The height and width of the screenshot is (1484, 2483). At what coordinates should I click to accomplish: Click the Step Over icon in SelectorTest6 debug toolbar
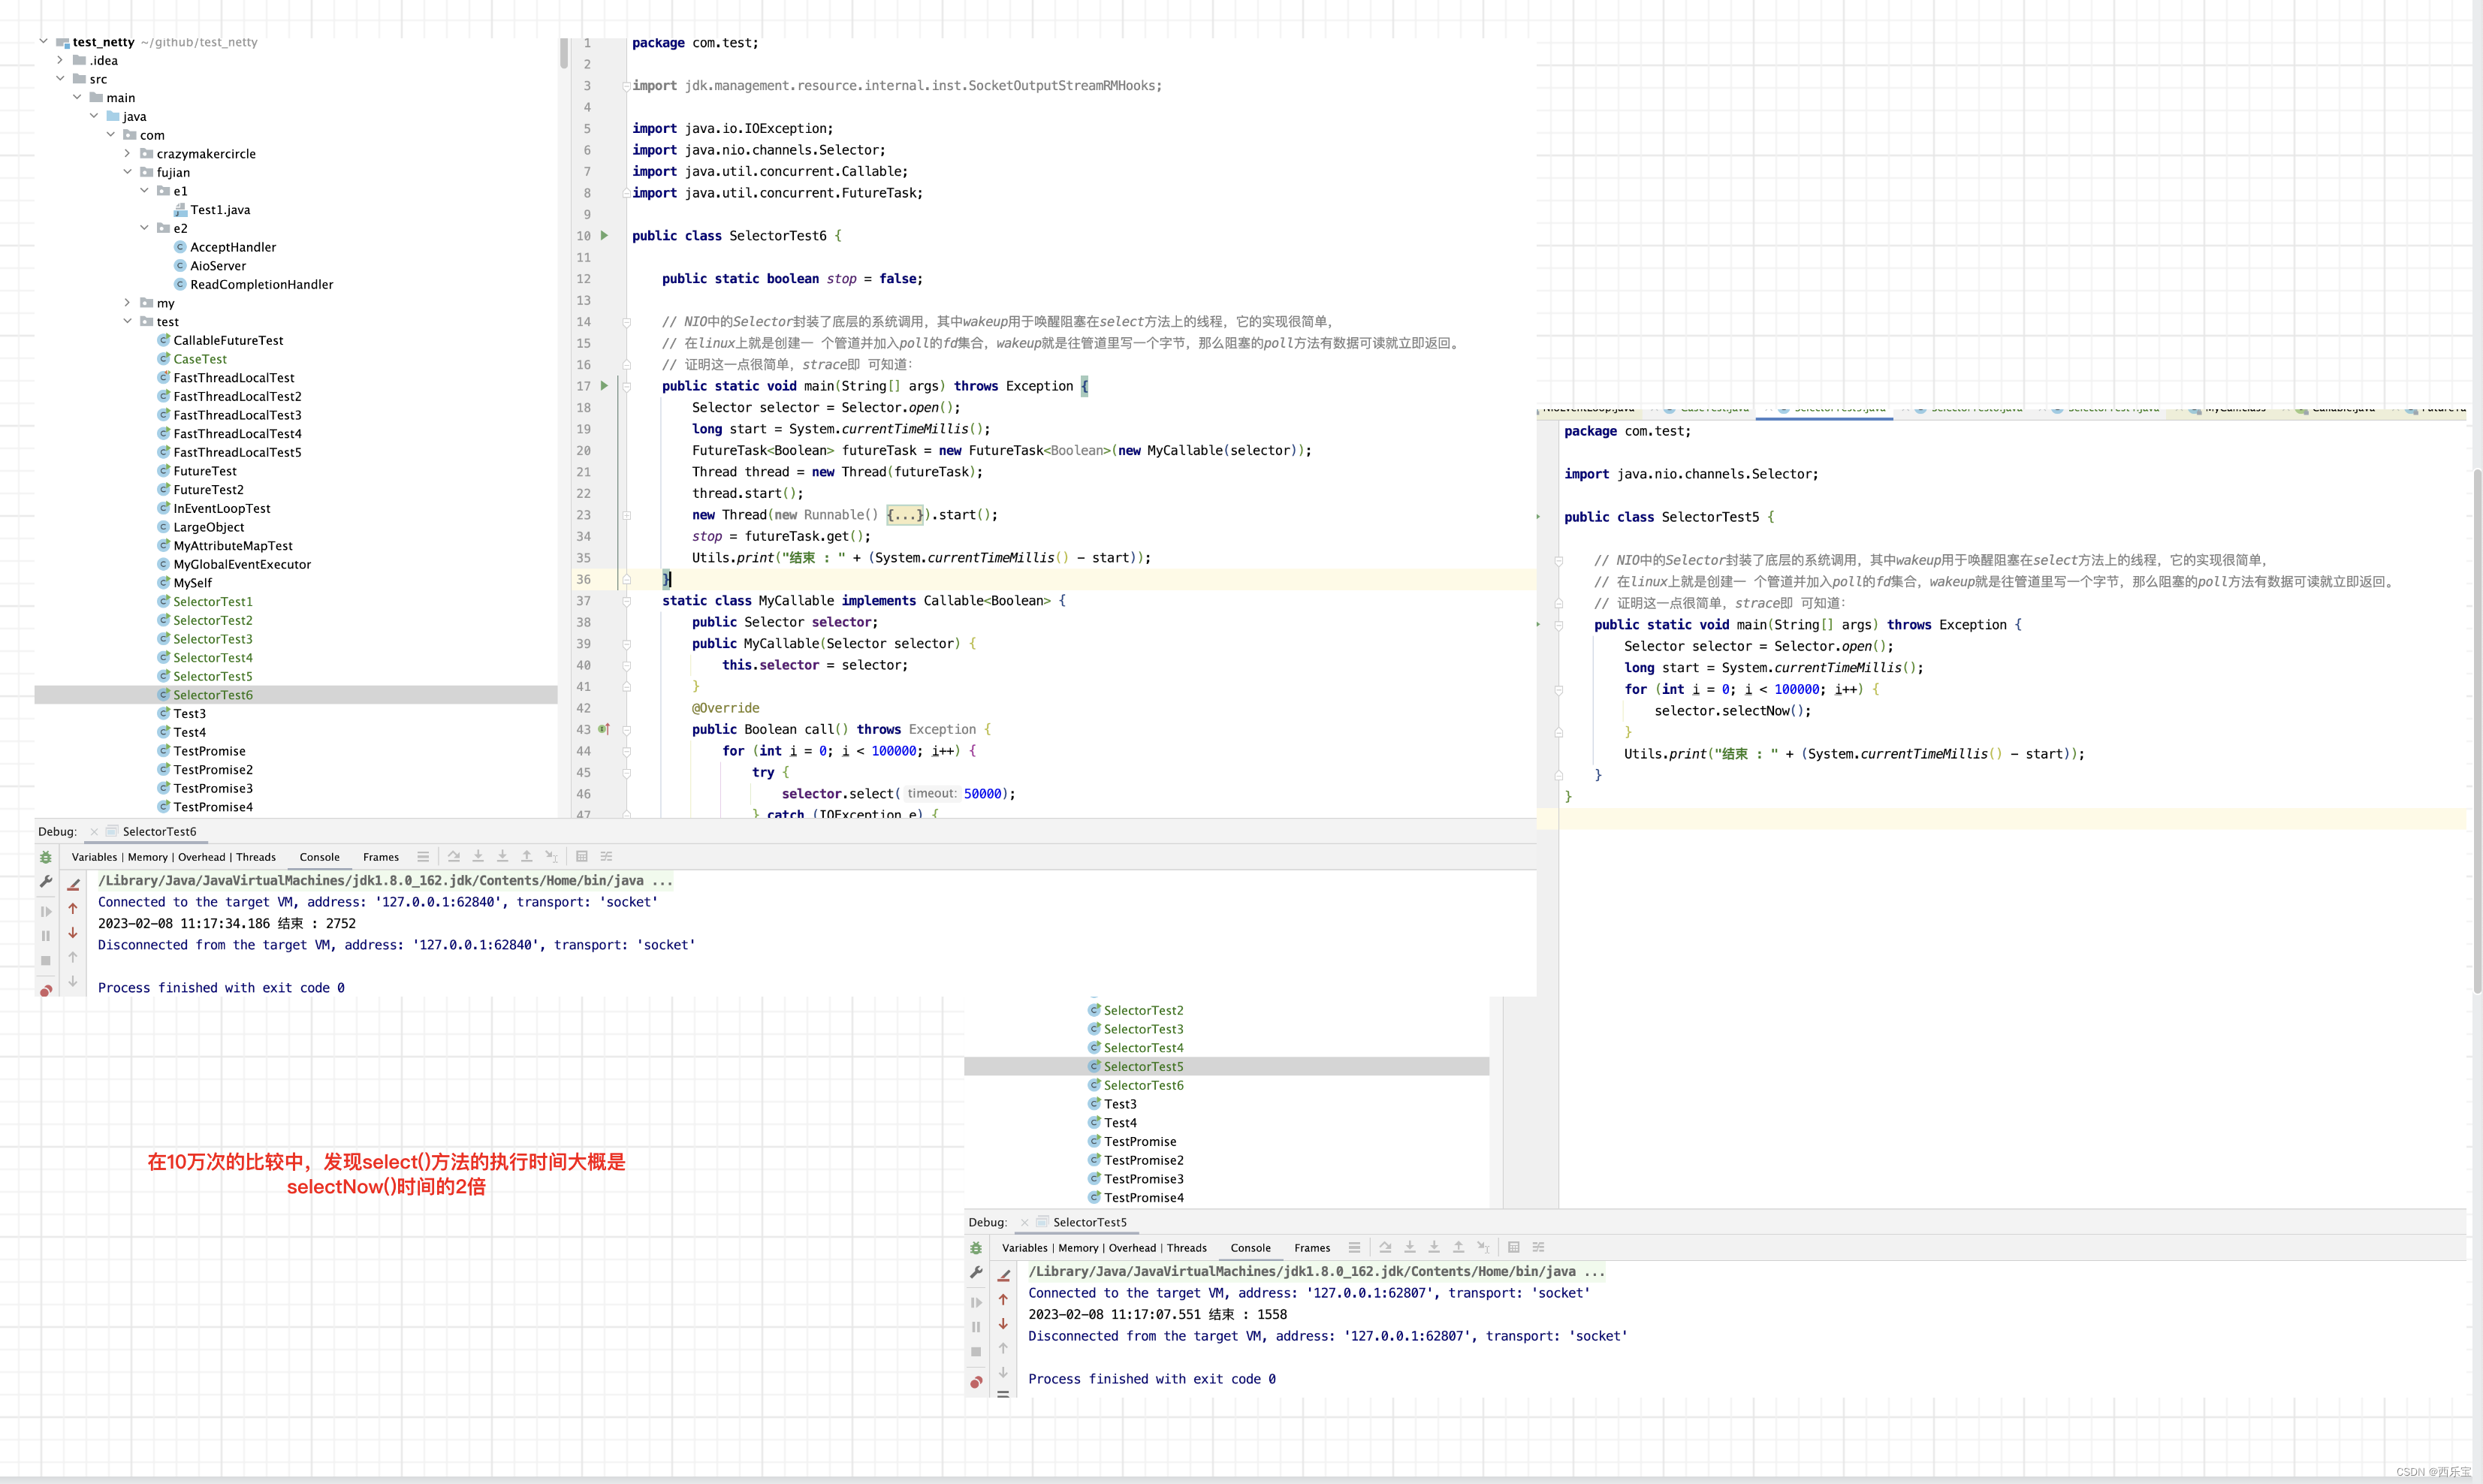point(454,857)
